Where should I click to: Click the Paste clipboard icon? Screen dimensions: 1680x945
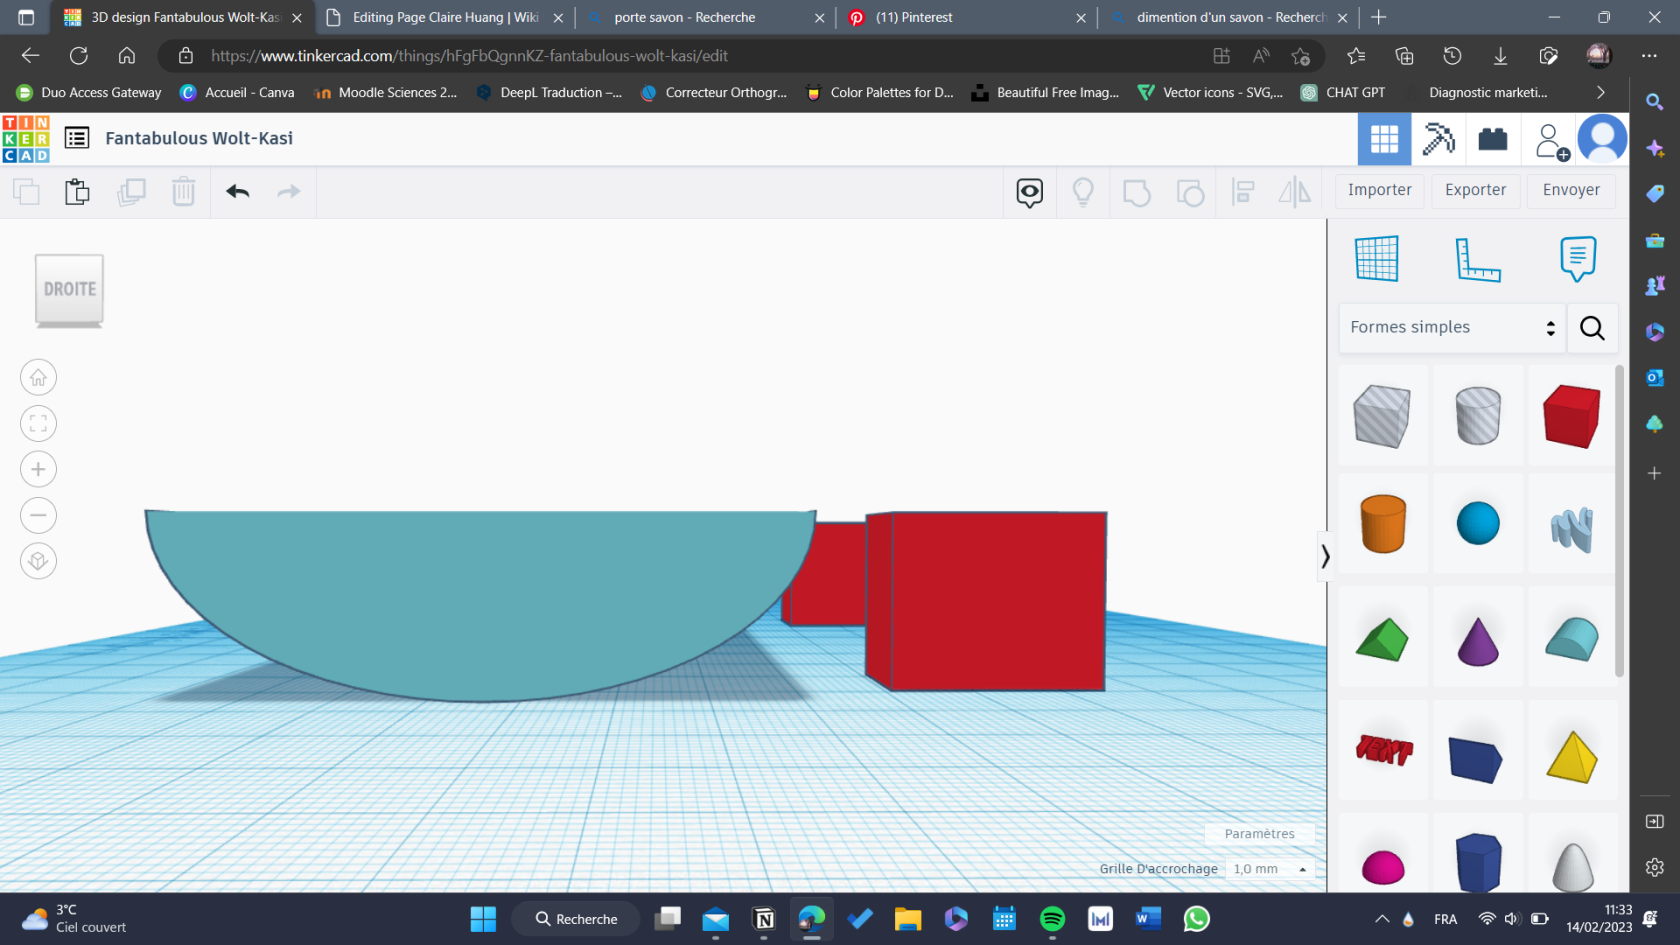[x=77, y=191]
